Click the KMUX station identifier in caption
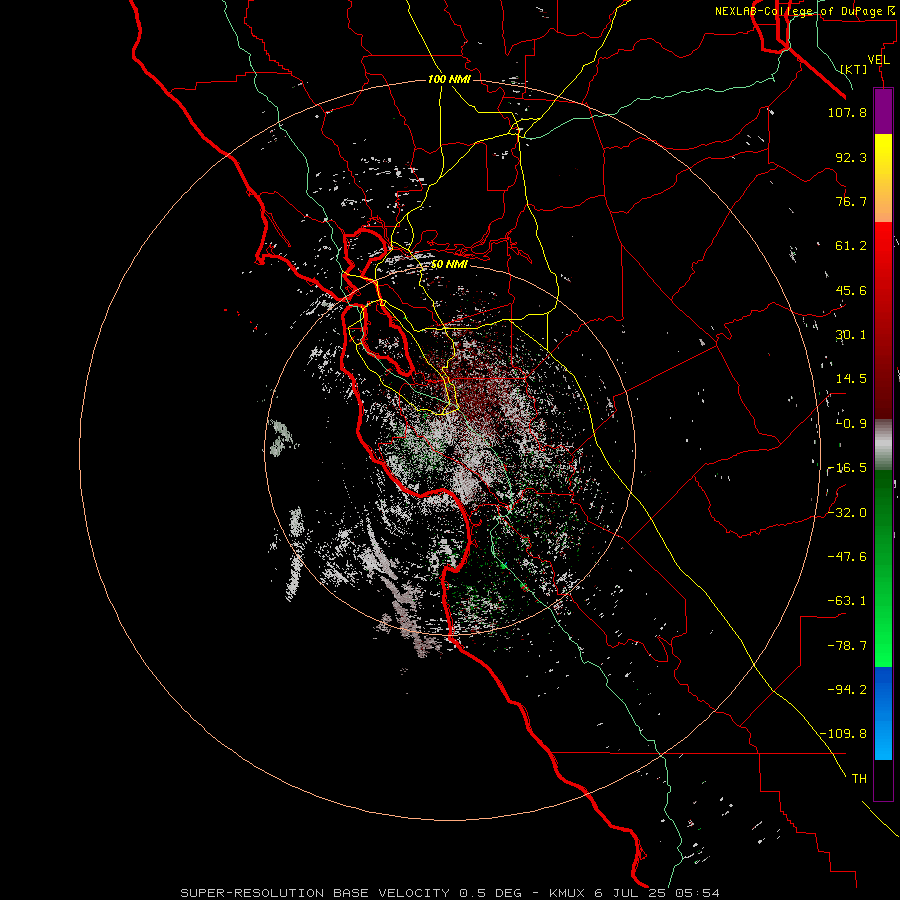This screenshot has width=900, height=900. coord(567,893)
